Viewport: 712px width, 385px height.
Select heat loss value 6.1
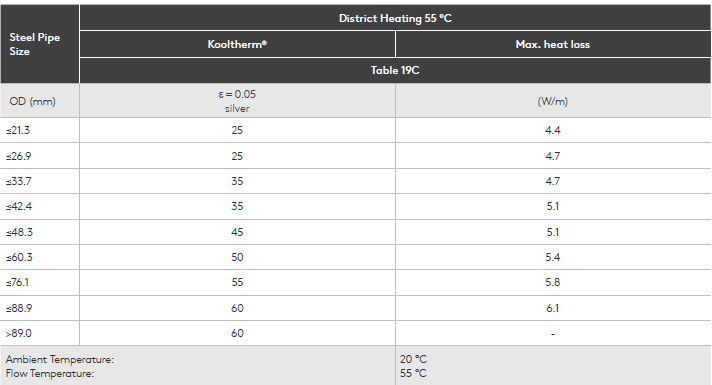click(x=553, y=308)
